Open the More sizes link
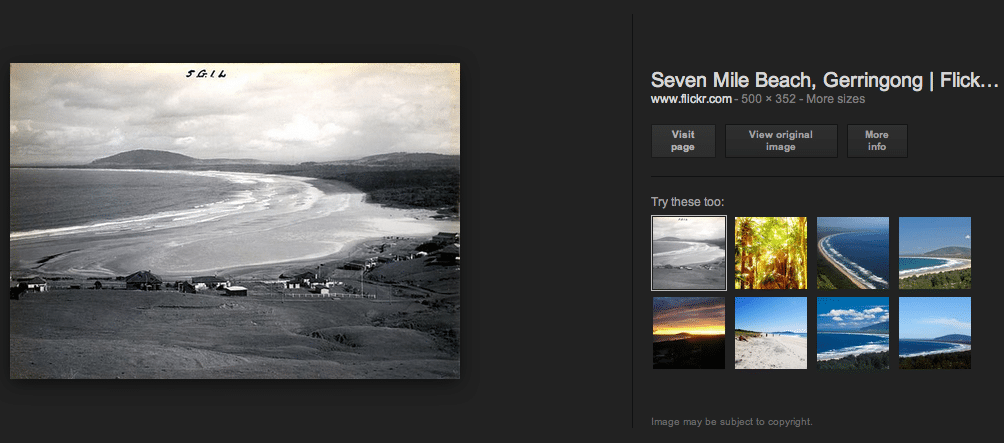Viewport: 1004px width, 443px height. coord(836,99)
